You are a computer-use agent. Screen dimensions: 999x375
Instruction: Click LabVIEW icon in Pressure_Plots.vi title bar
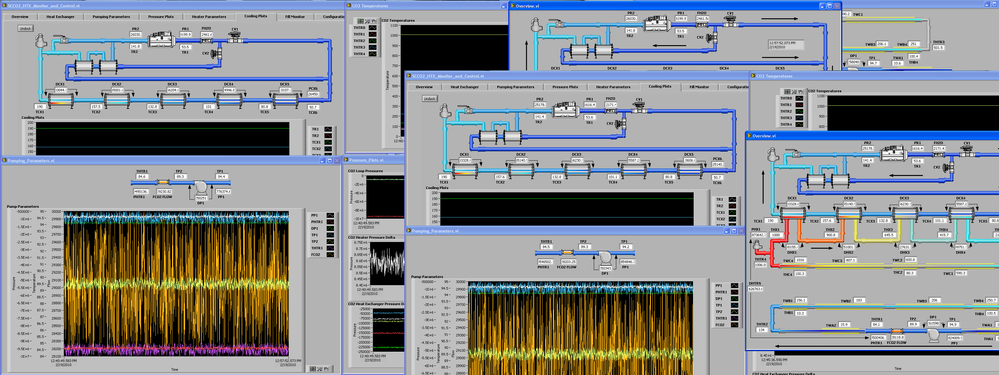tap(347, 160)
